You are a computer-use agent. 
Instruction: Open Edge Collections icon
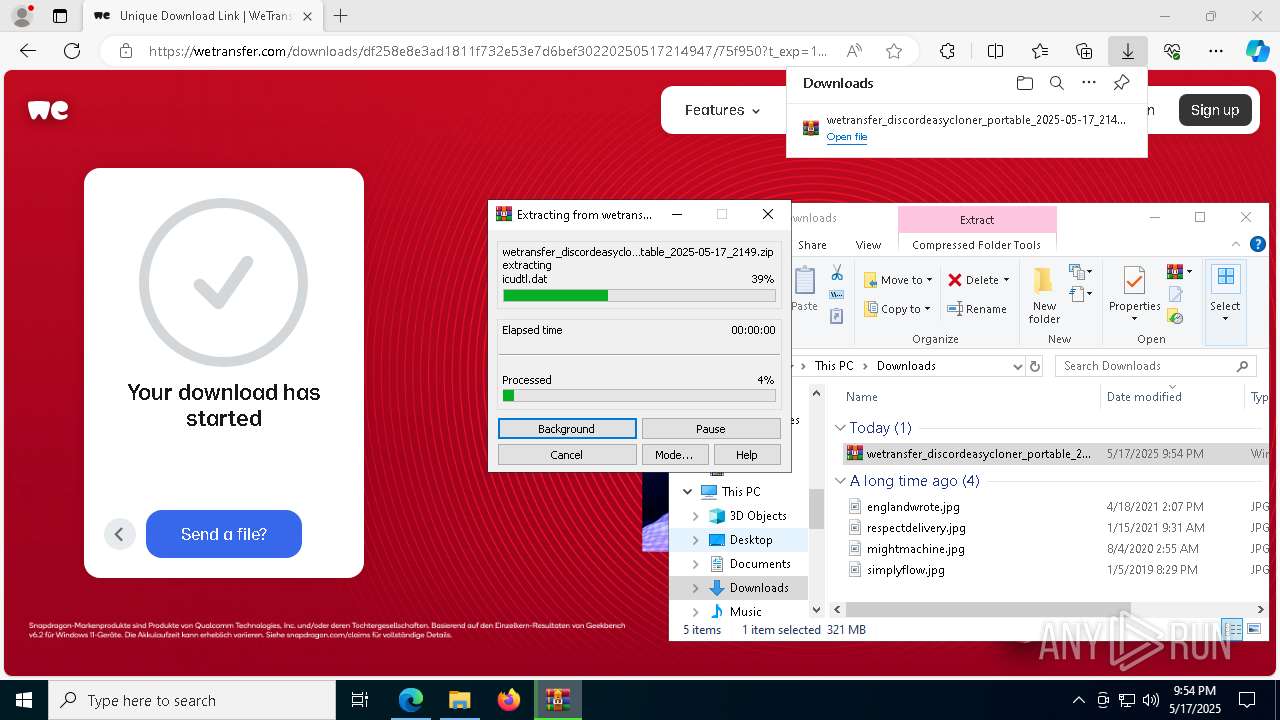click(1084, 51)
